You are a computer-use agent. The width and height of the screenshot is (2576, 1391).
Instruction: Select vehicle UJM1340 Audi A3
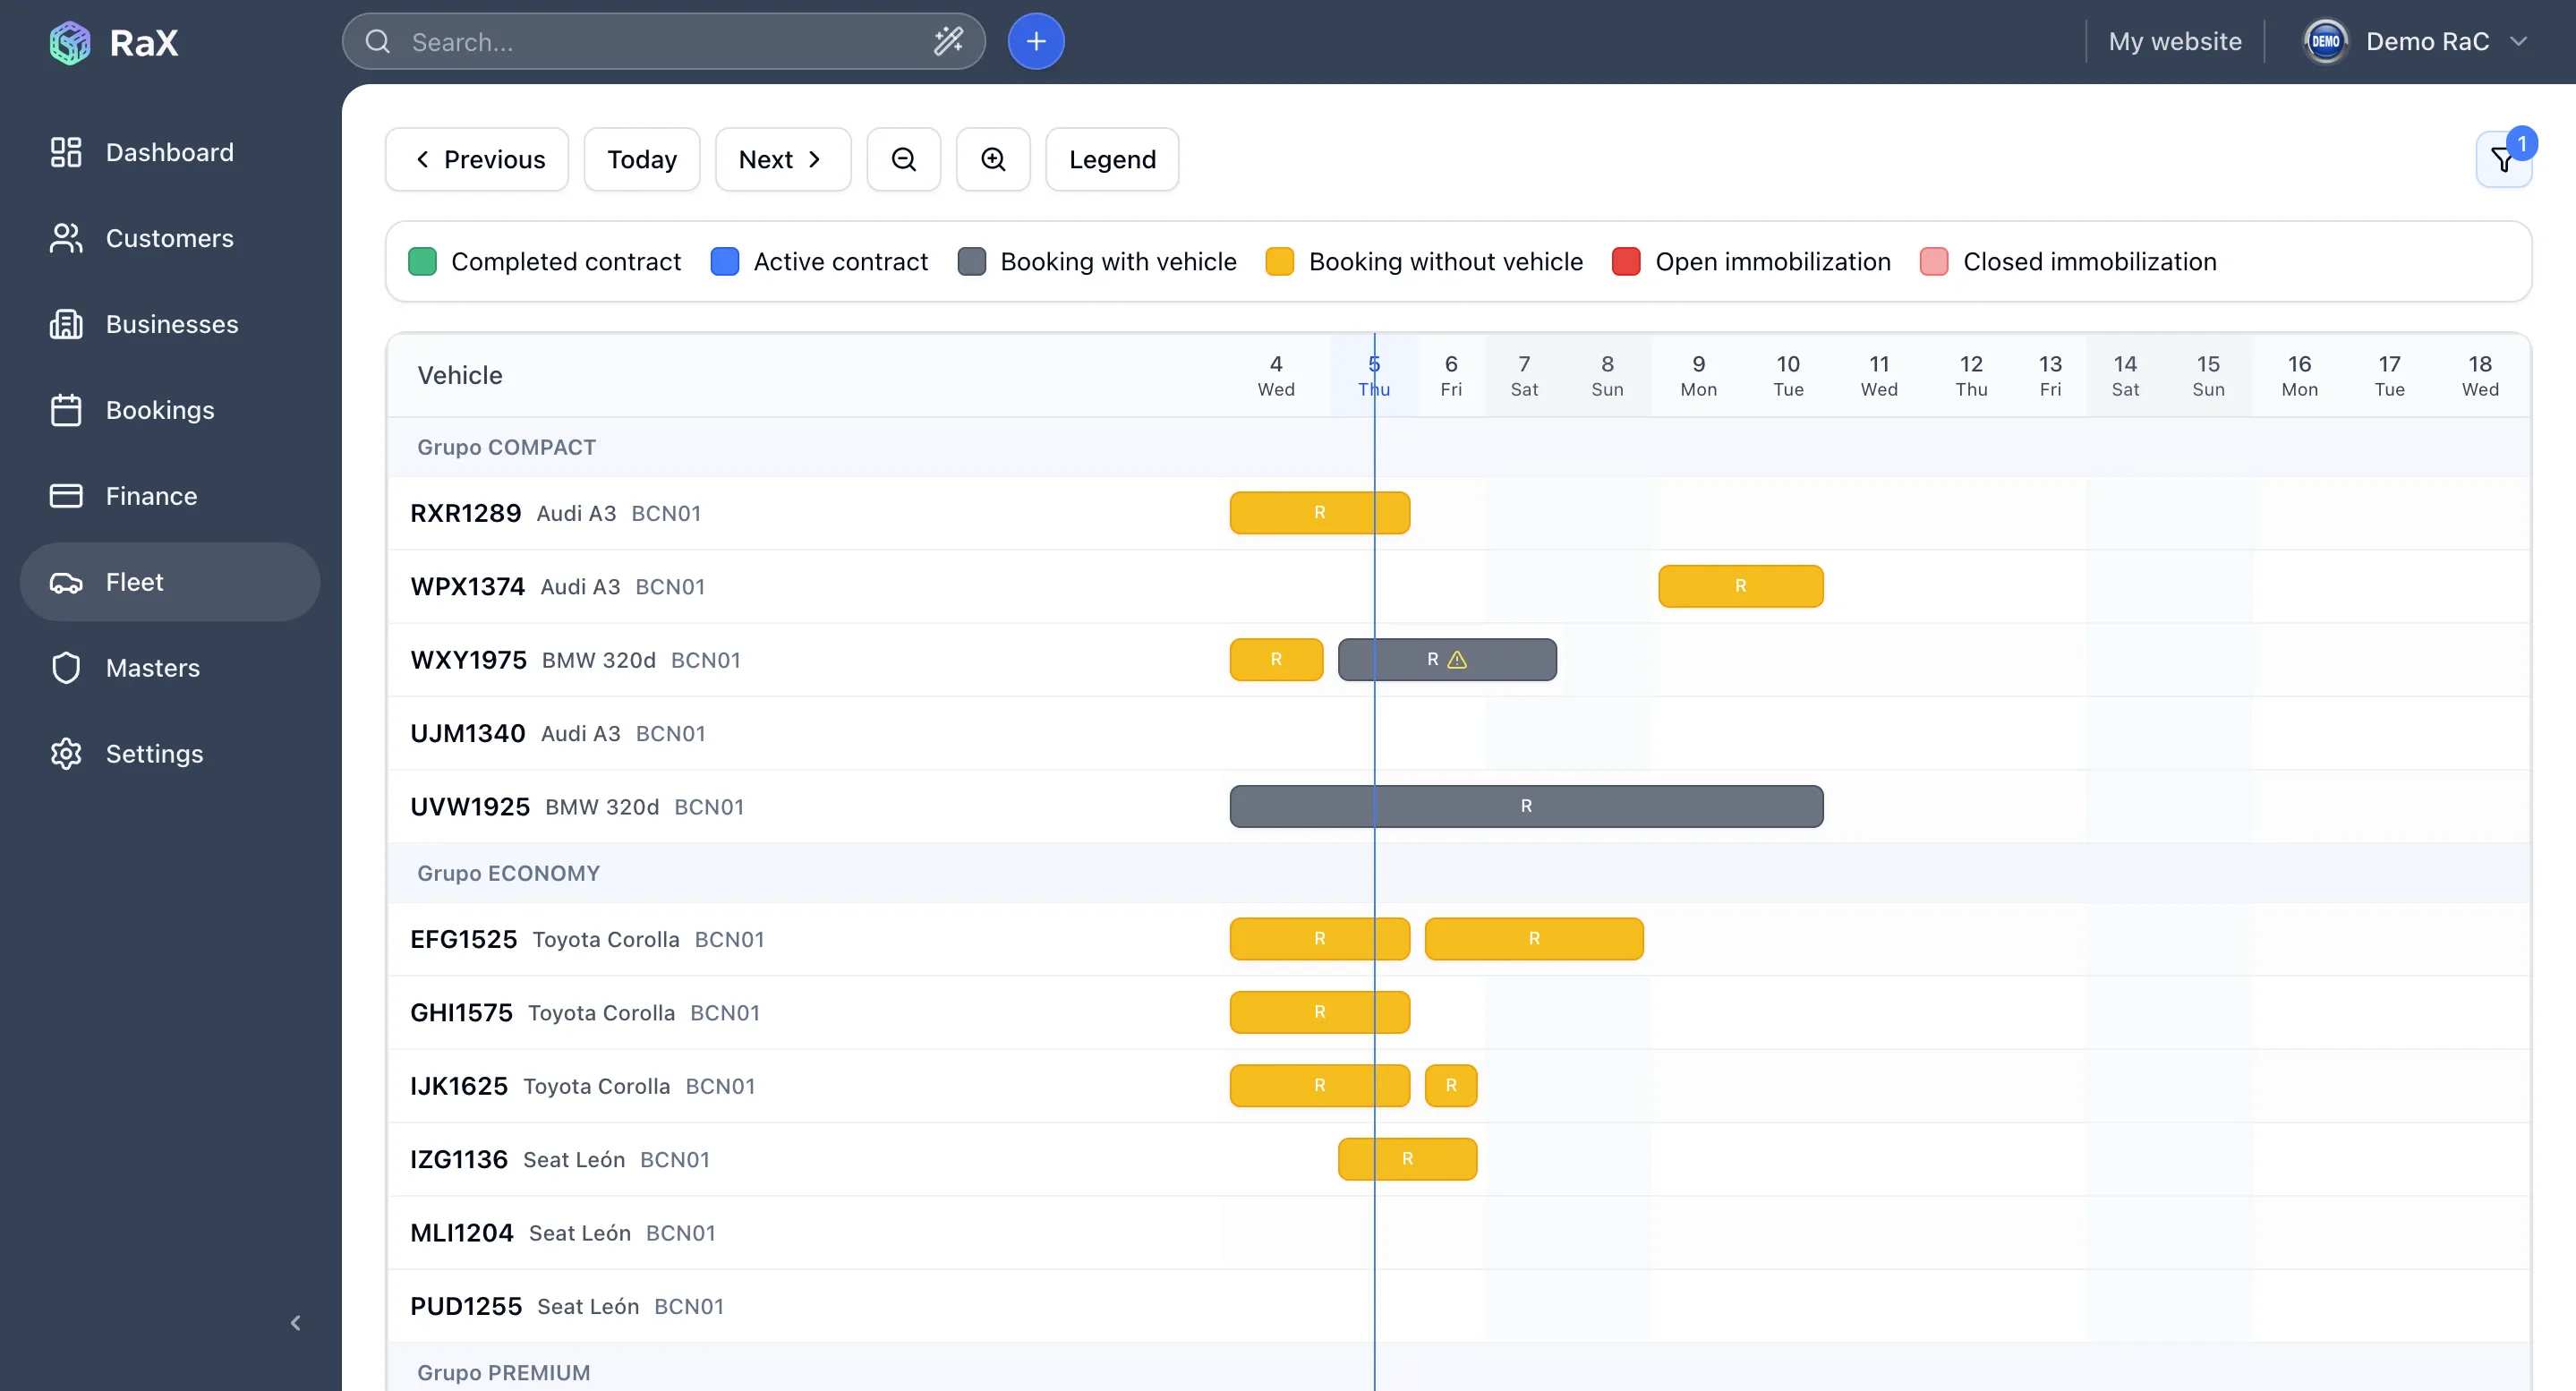point(558,733)
